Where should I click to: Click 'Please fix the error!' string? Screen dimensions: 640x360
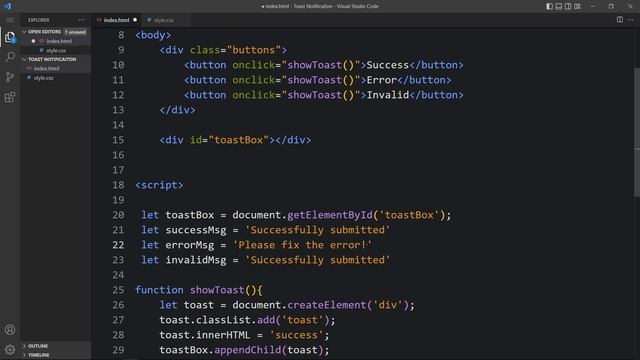302,245
